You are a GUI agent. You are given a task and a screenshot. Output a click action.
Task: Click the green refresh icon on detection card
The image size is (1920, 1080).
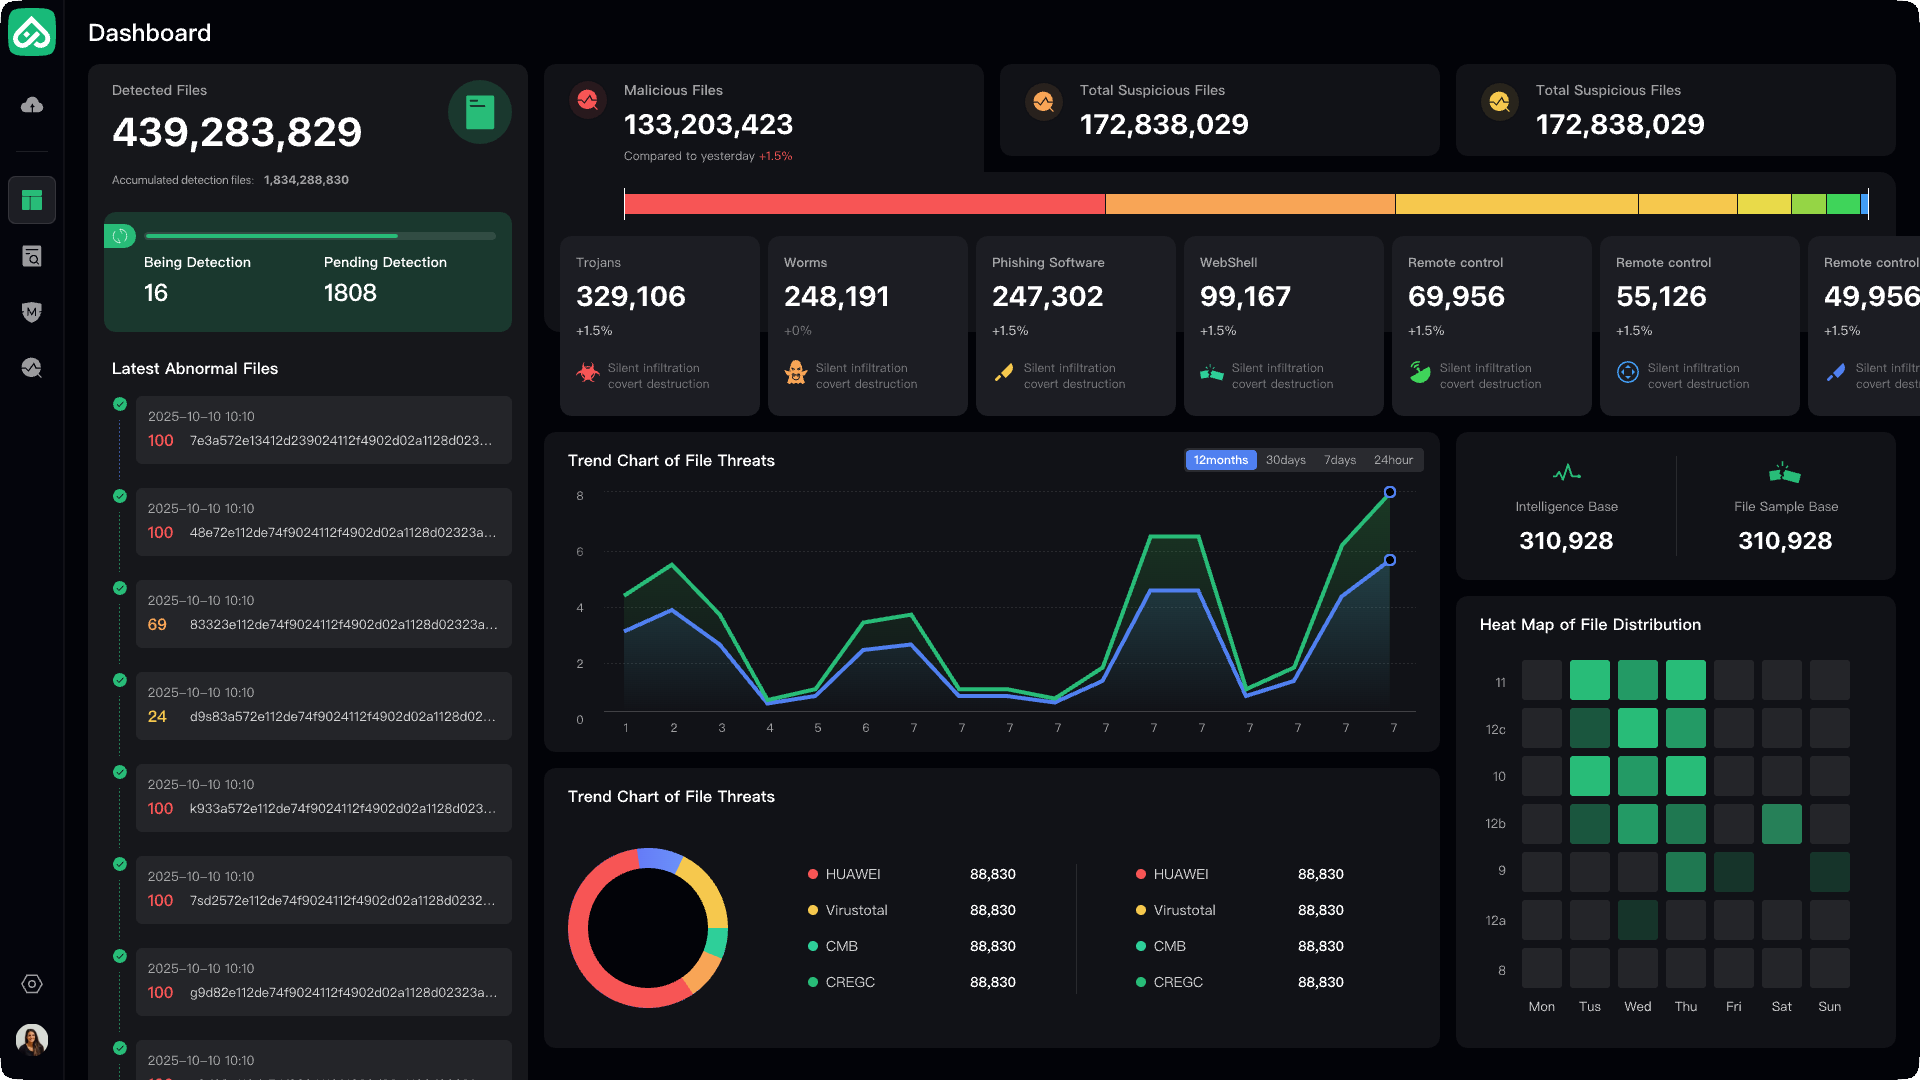click(120, 236)
